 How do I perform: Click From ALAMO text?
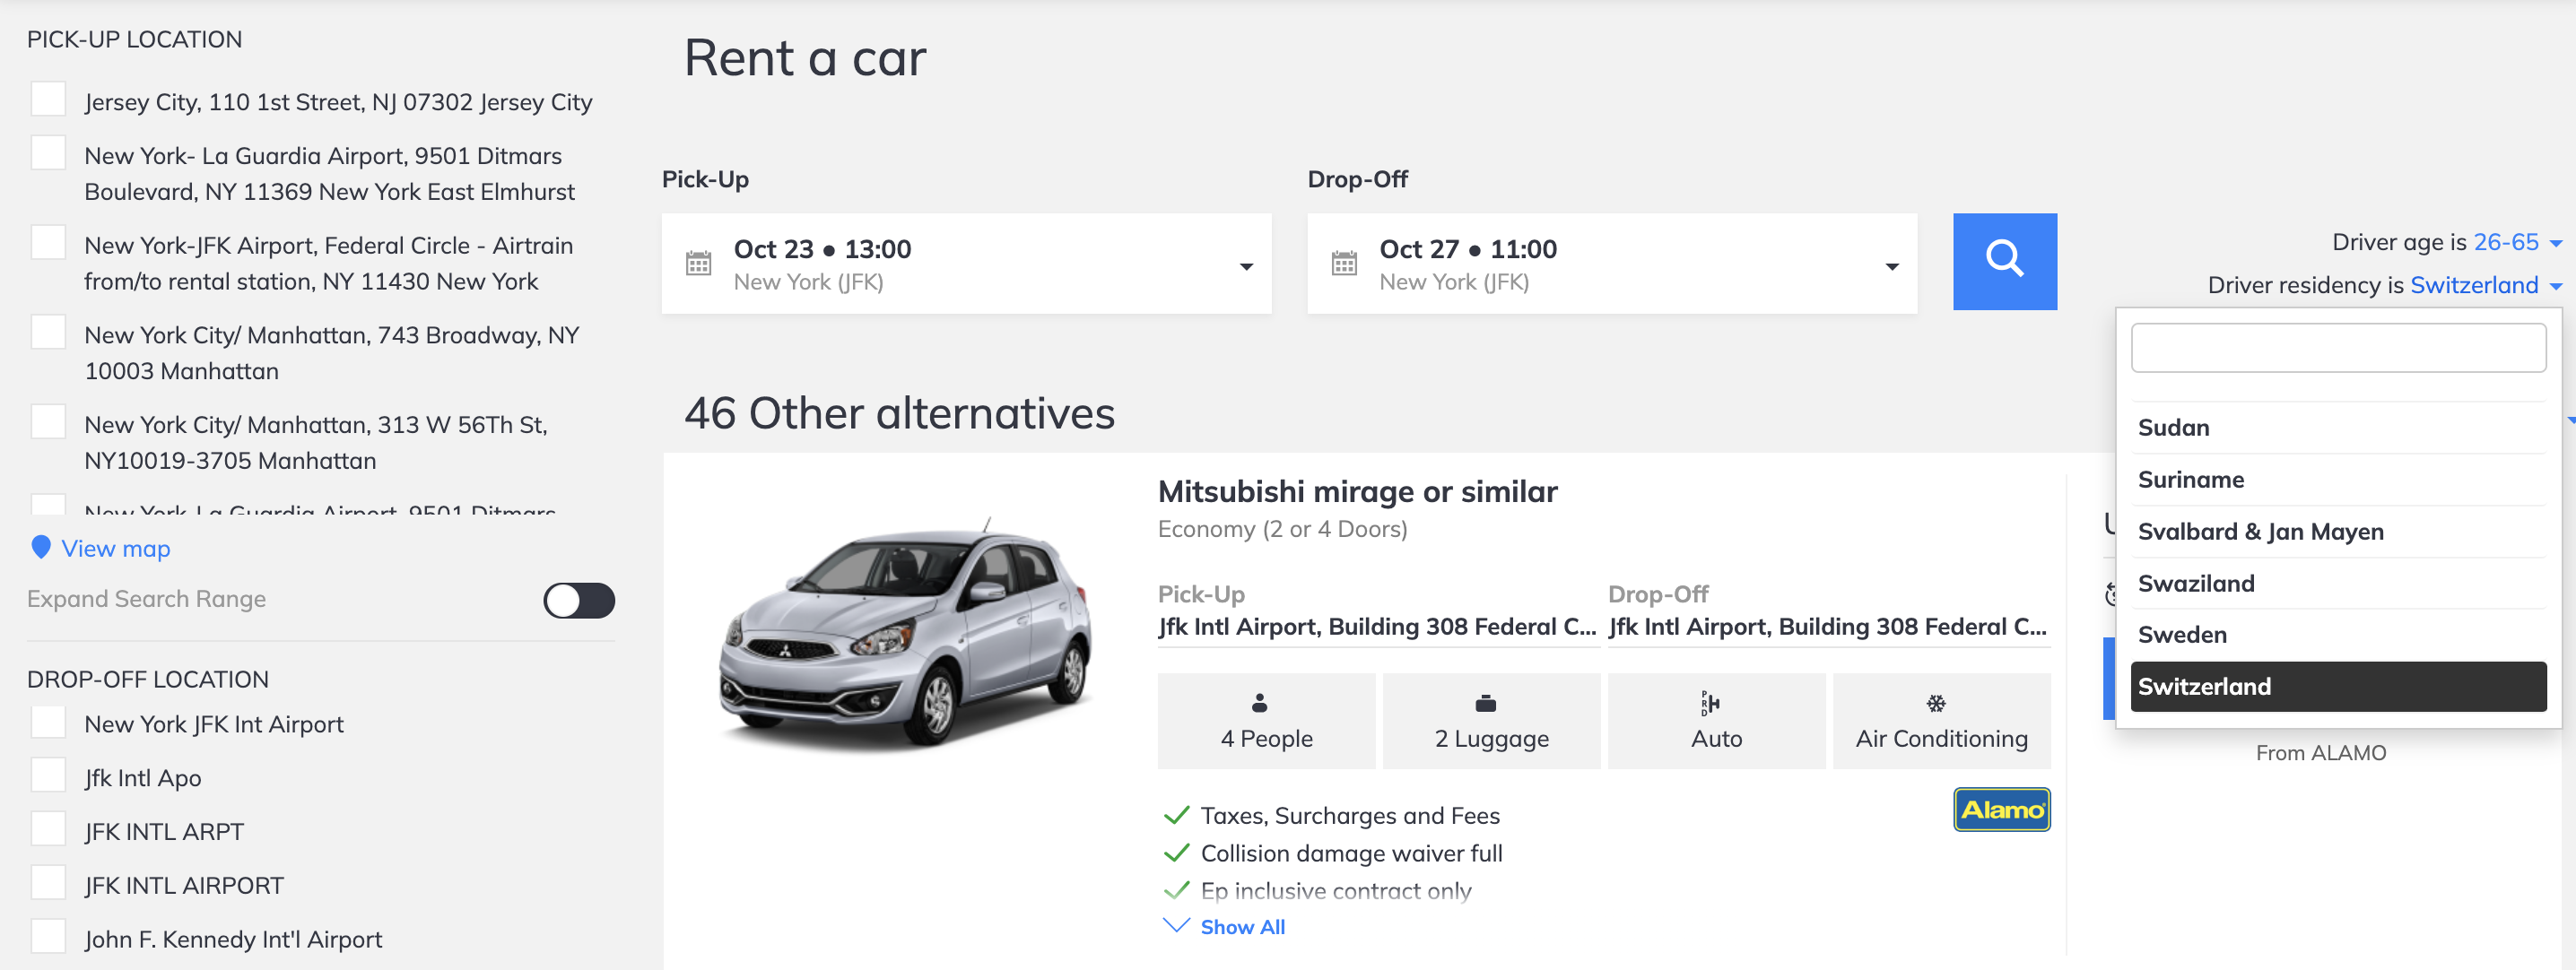2320,753
